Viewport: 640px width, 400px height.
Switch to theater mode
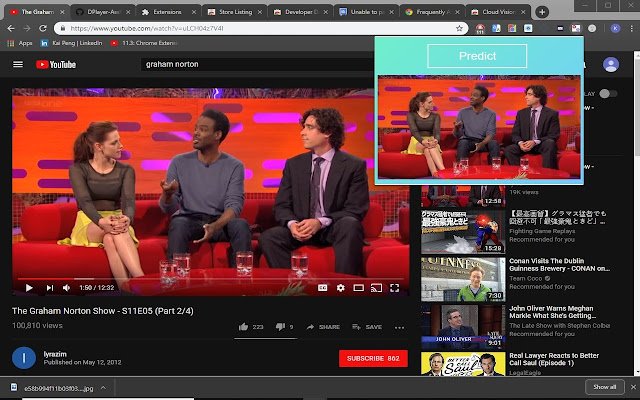(358, 288)
